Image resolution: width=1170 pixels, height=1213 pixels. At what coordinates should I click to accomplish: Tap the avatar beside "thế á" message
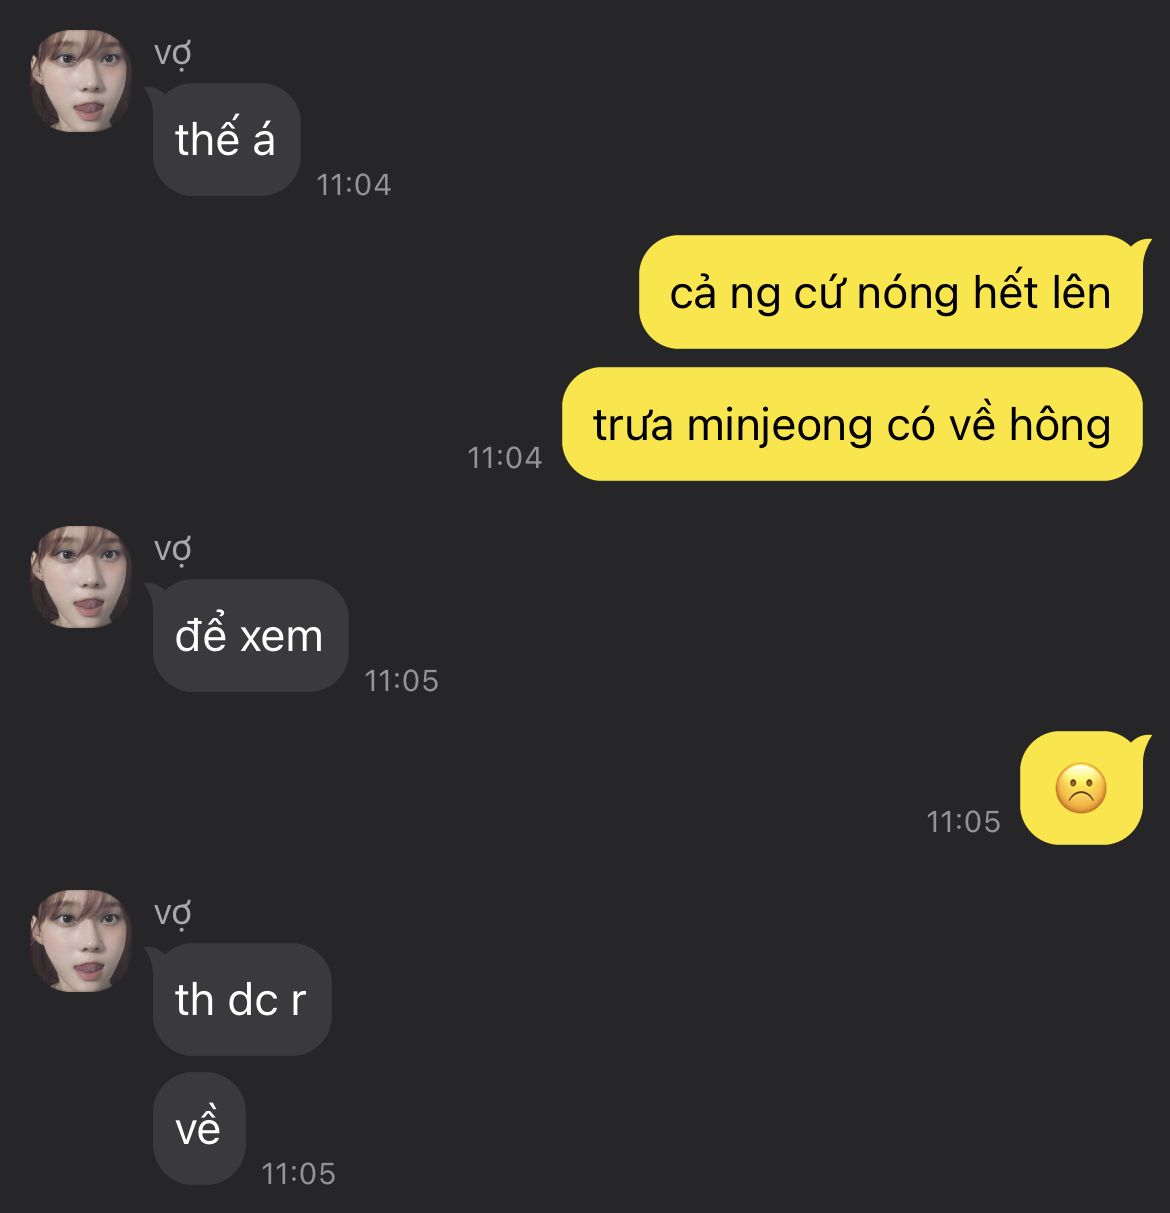(x=81, y=81)
